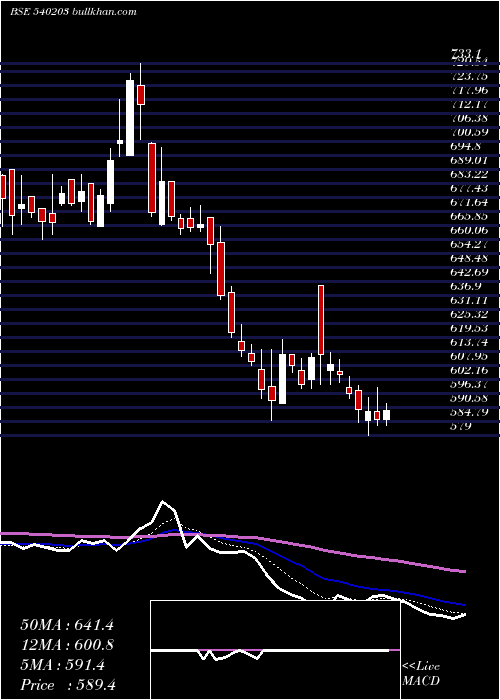Screen dimensions: 500x700
Task: Pick the 689.01 price label
Action: click(469, 160)
